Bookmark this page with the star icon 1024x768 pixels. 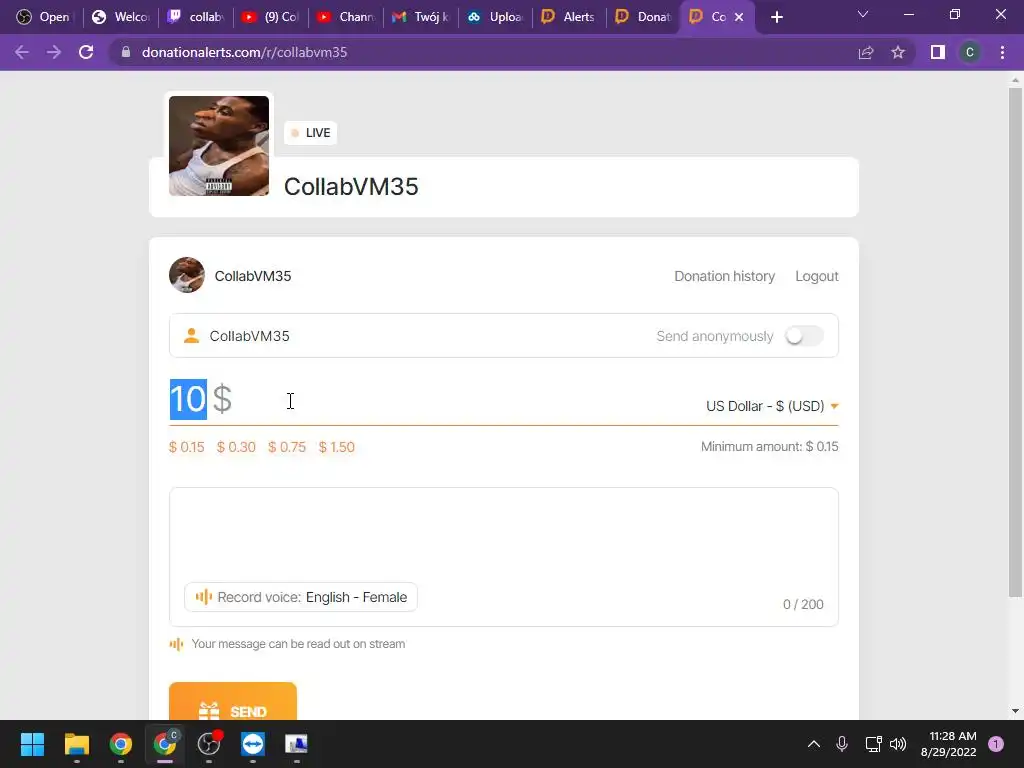pyautogui.click(x=898, y=52)
